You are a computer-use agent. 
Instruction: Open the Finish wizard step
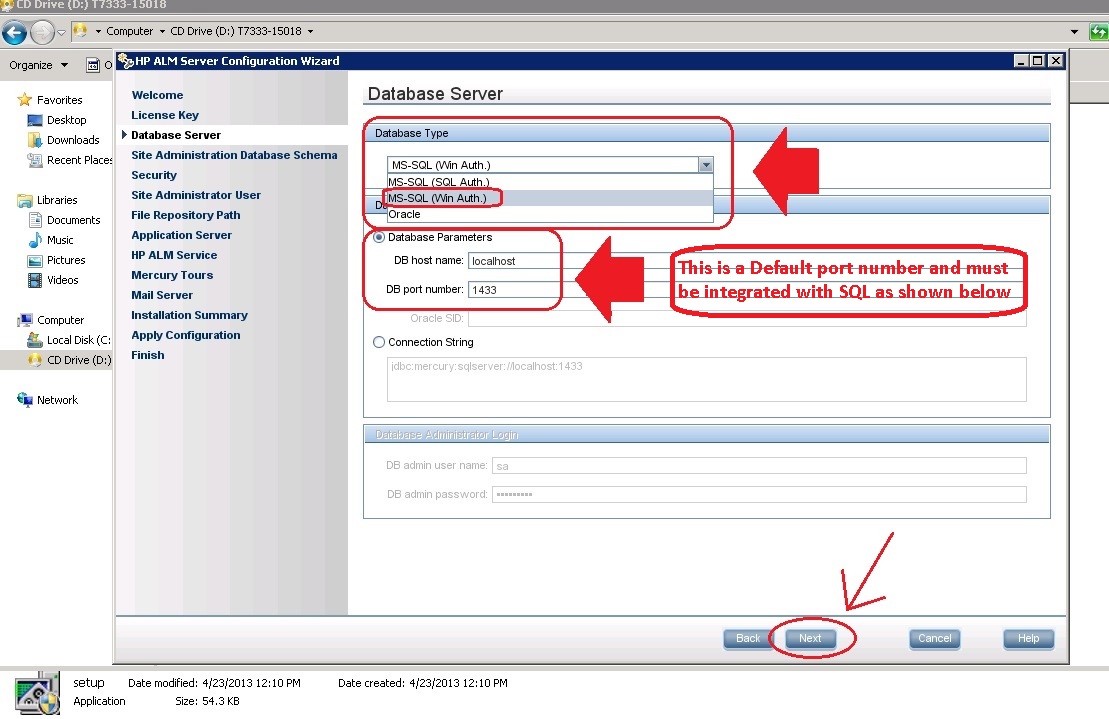(147, 355)
